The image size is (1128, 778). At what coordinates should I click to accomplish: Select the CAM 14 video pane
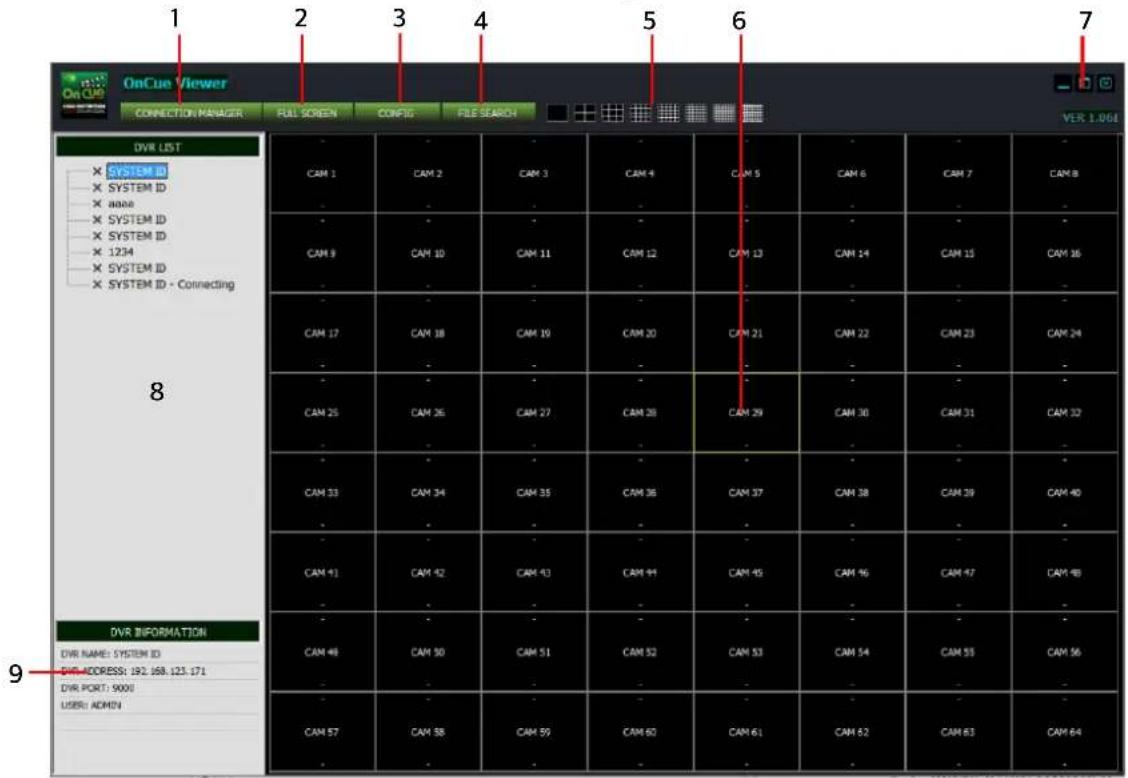click(x=852, y=253)
